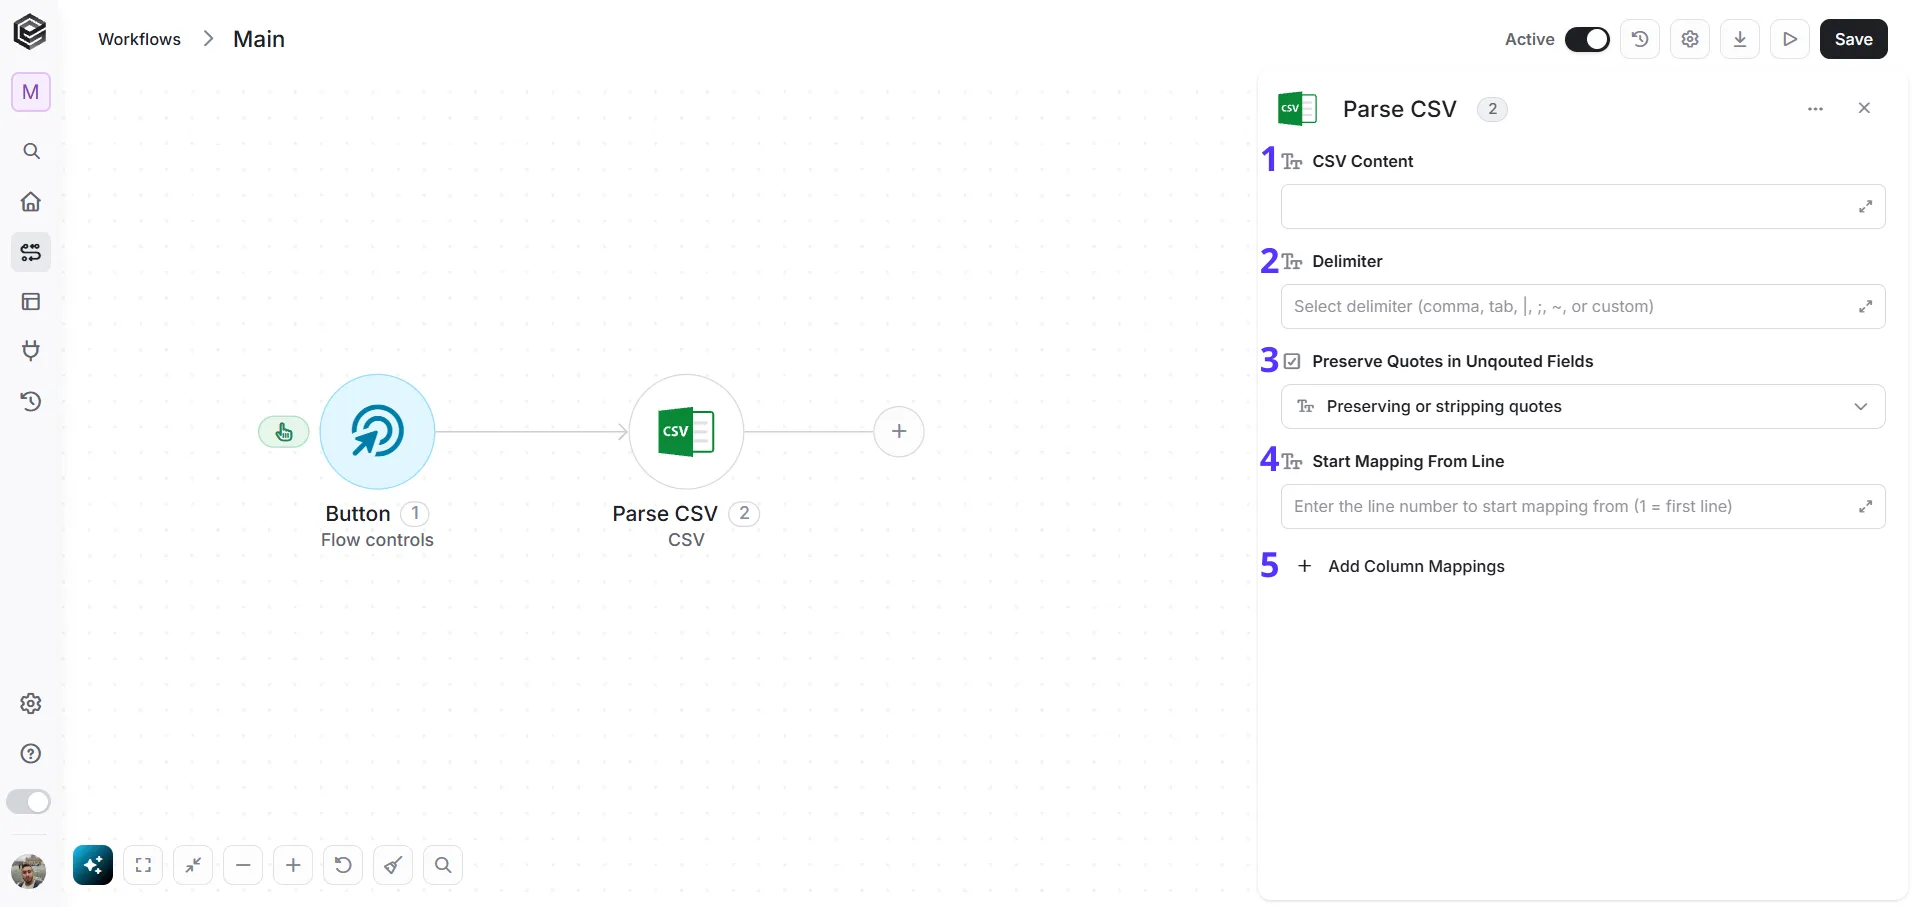Open the tables layout sidebar icon
1915x907 pixels.
pos(31,301)
